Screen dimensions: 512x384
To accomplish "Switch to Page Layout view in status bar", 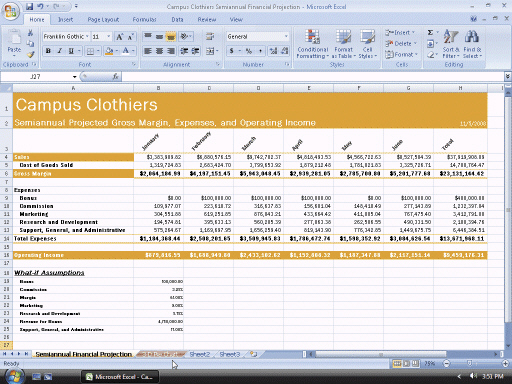I will tap(406, 364).
